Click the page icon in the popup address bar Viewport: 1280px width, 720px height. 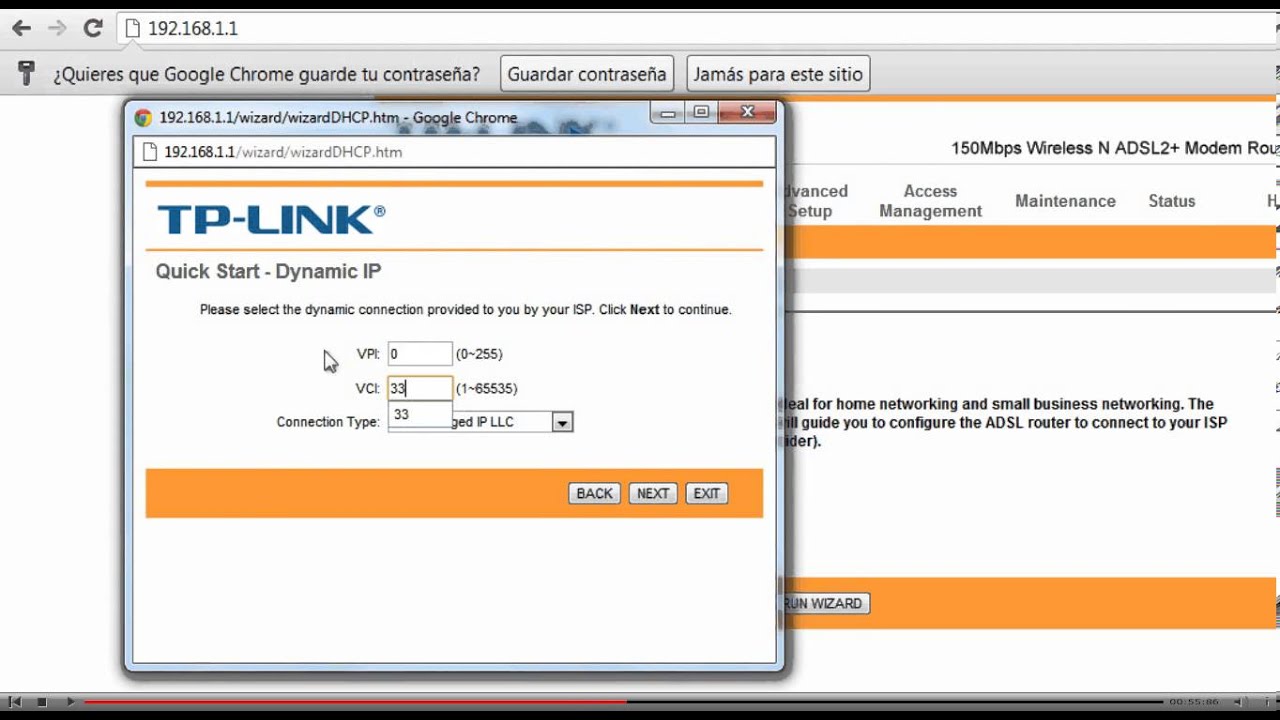[150, 152]
